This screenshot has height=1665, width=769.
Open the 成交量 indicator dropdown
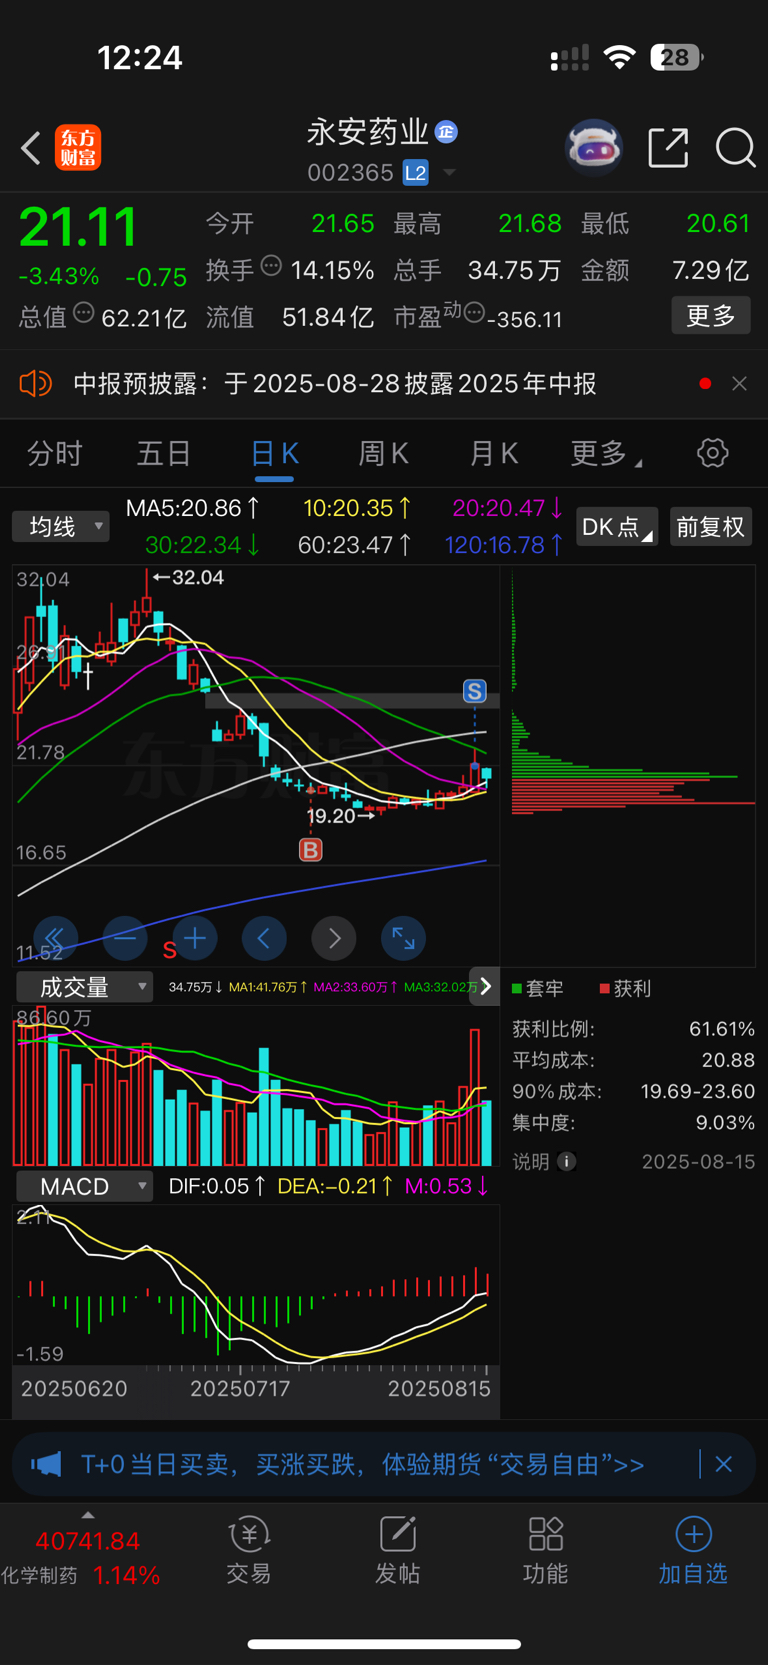[x=85, y=987]
